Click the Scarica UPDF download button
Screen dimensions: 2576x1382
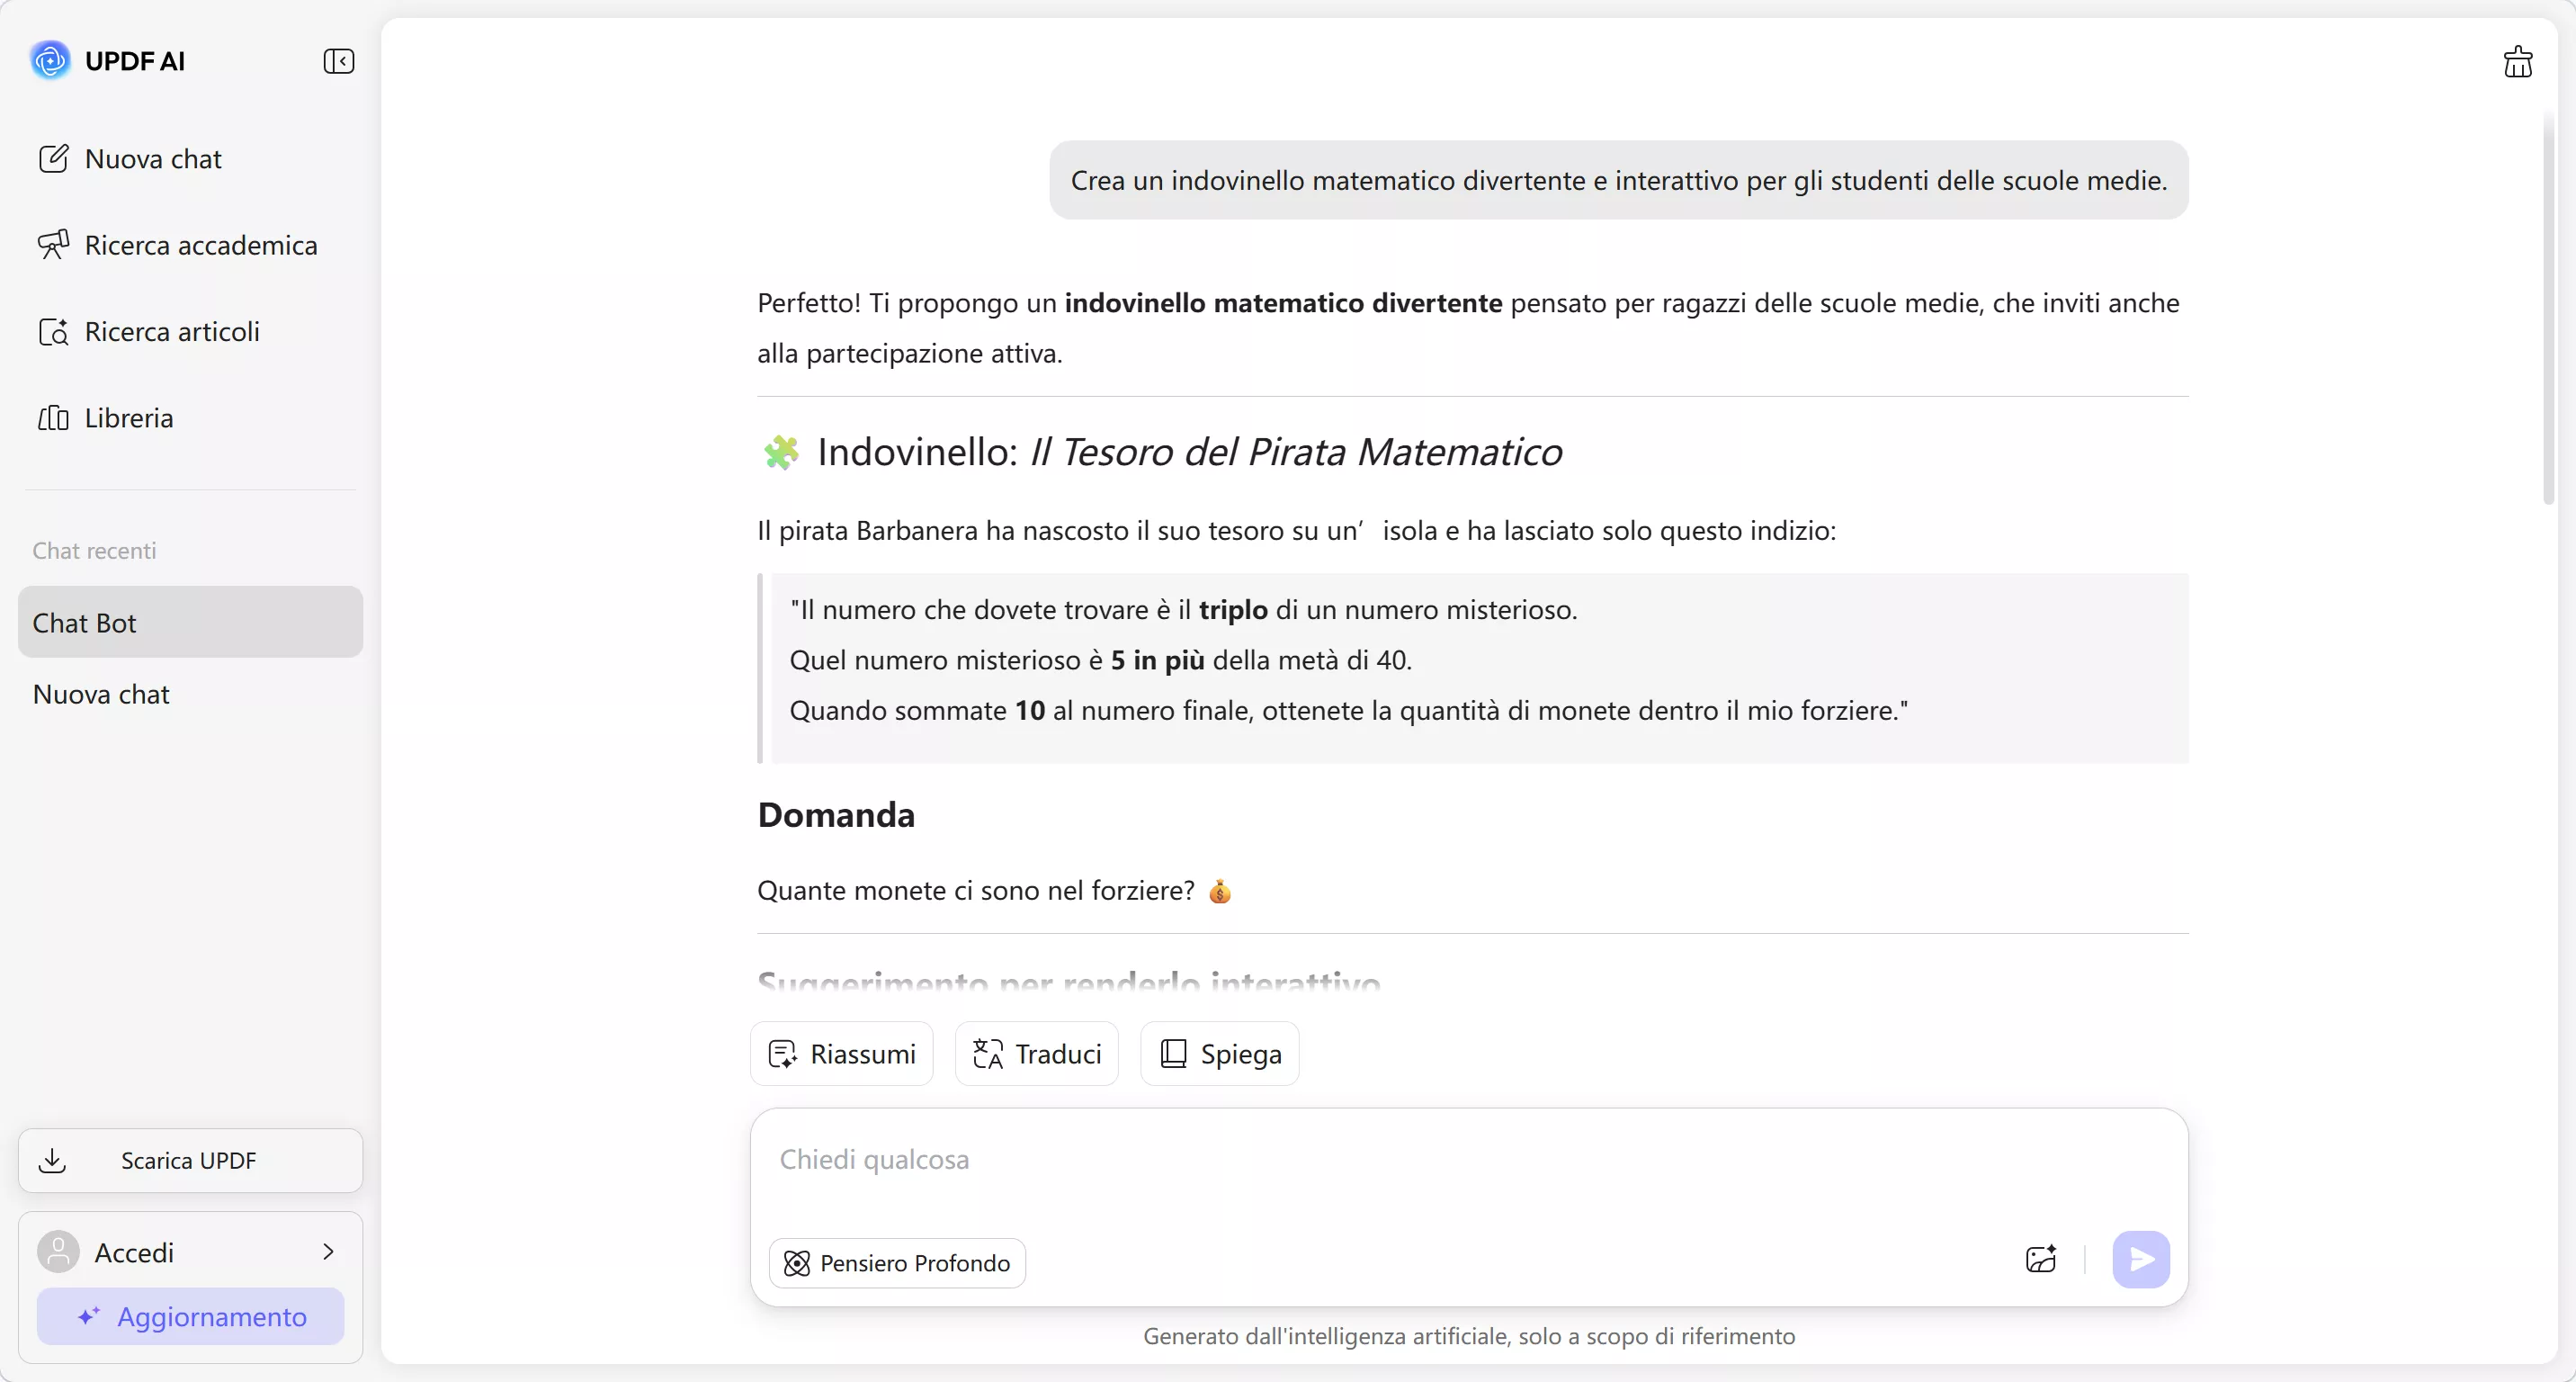(x=189, y=1160)
